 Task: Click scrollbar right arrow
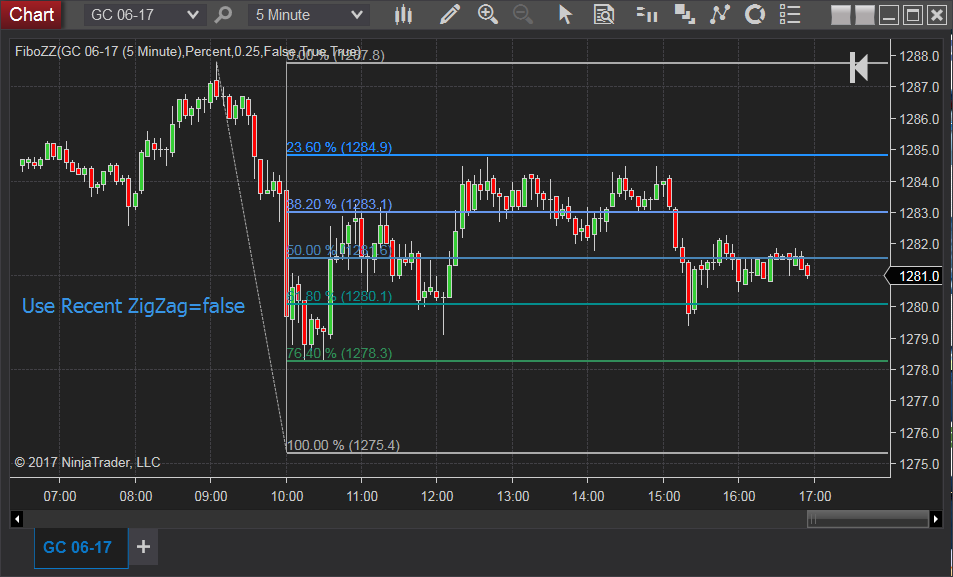tap(935, 519)
